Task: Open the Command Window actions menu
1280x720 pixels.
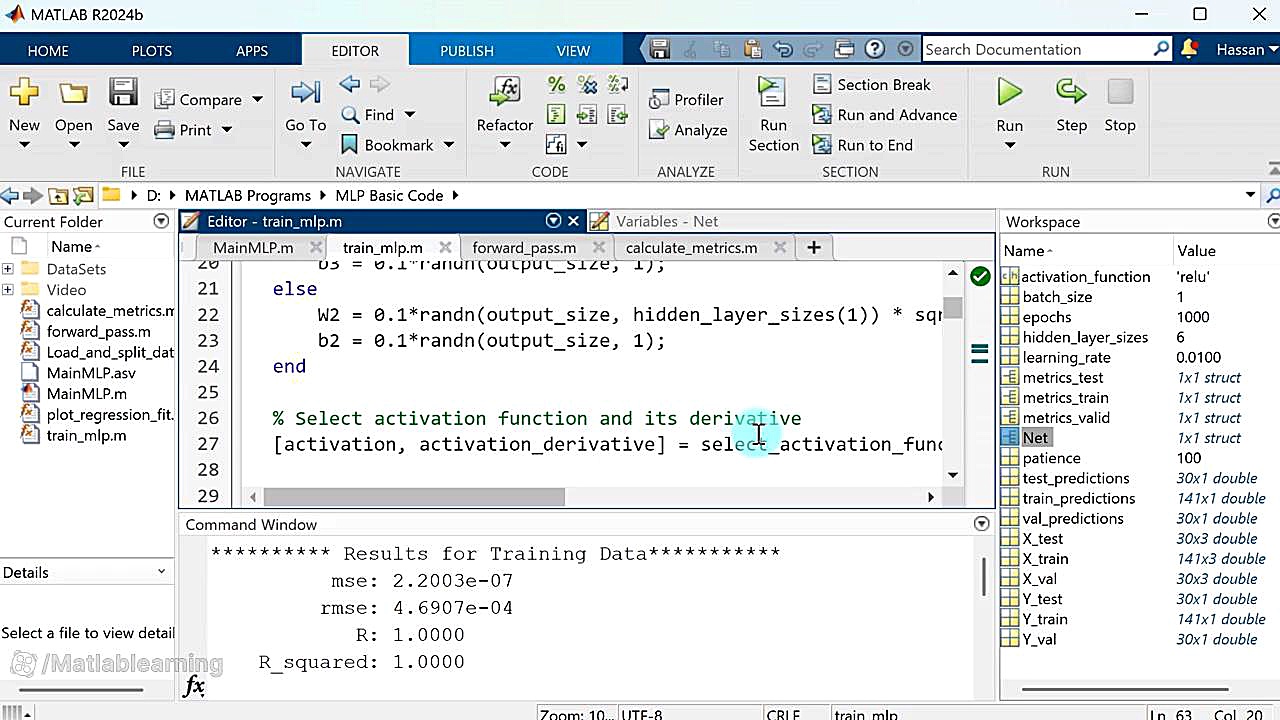Action: point(981,524)
